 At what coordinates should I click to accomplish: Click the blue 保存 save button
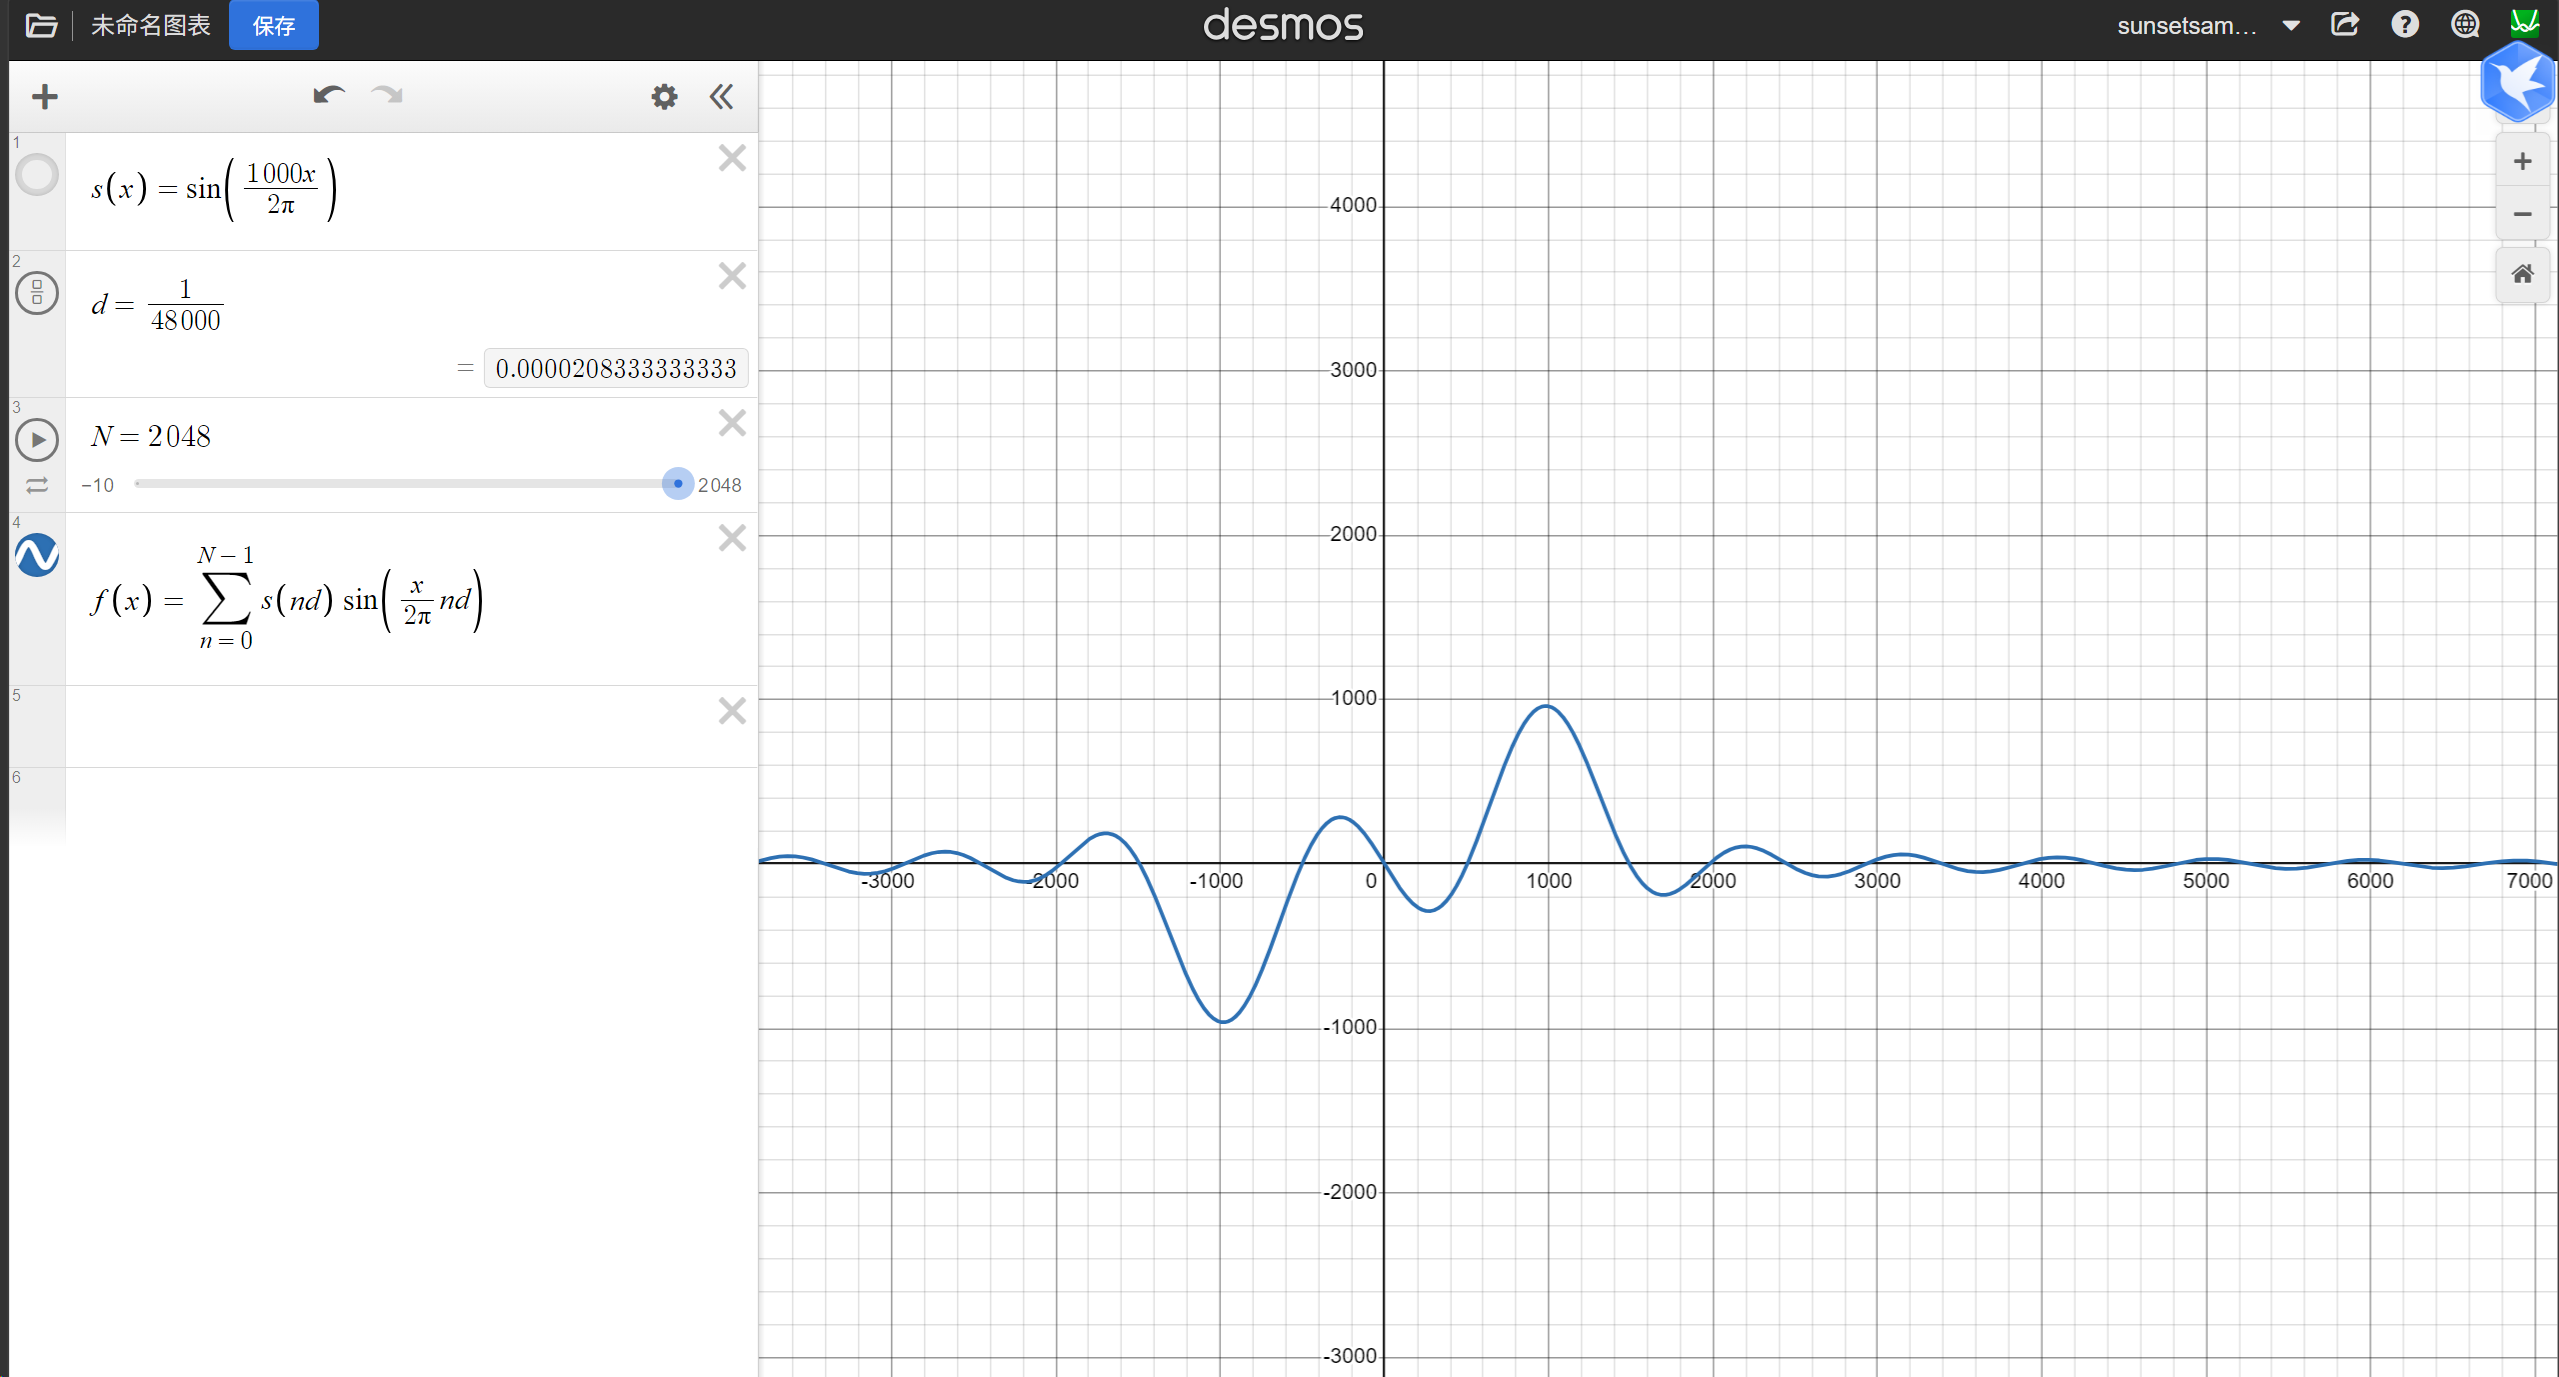click(x=273, y=25)
